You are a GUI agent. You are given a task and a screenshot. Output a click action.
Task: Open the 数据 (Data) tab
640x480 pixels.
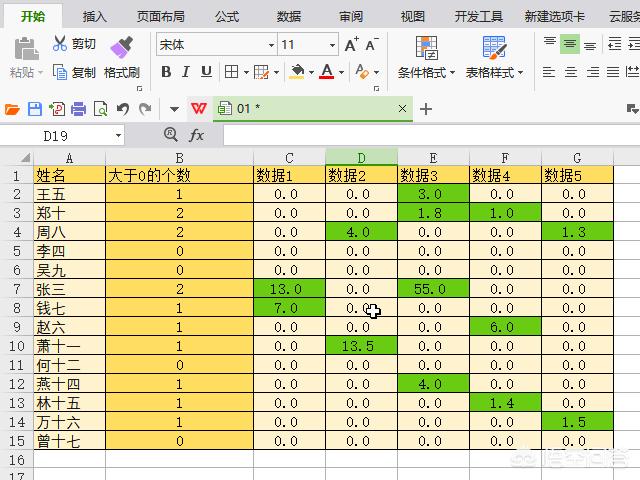289,16
